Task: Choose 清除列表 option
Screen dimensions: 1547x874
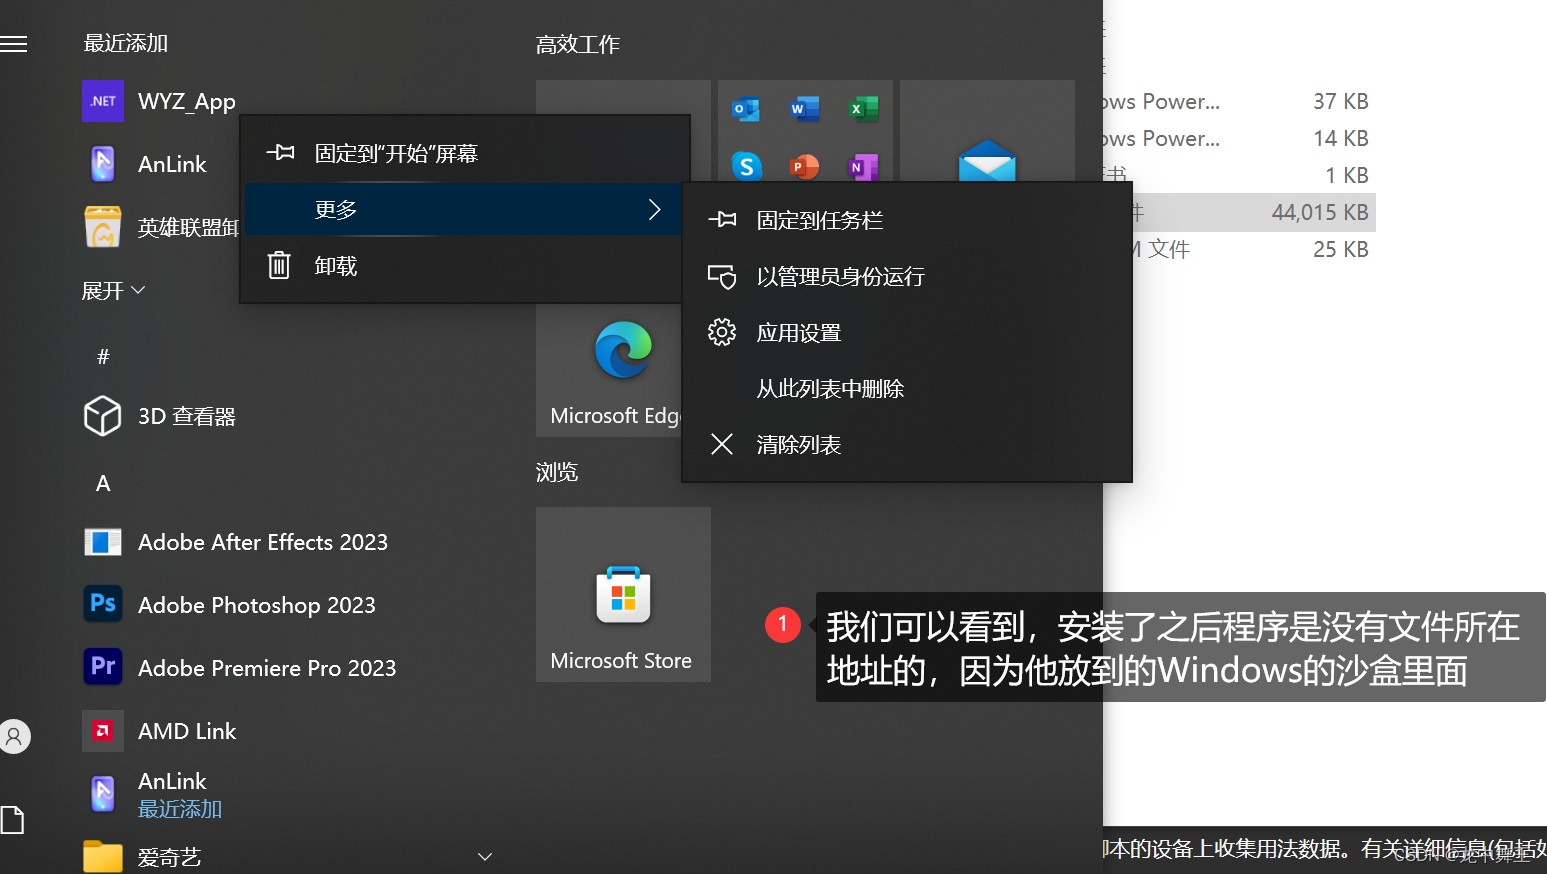Action: pos(907,444)
